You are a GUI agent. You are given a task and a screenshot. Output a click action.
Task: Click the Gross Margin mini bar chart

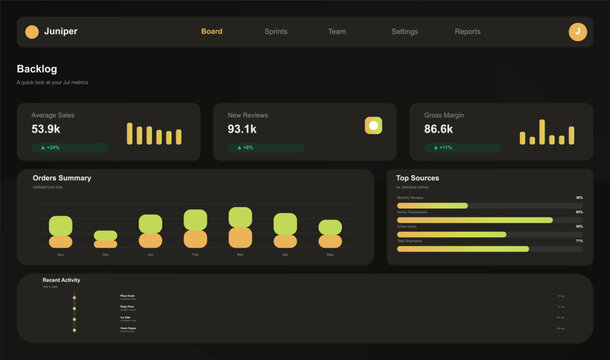547,132
